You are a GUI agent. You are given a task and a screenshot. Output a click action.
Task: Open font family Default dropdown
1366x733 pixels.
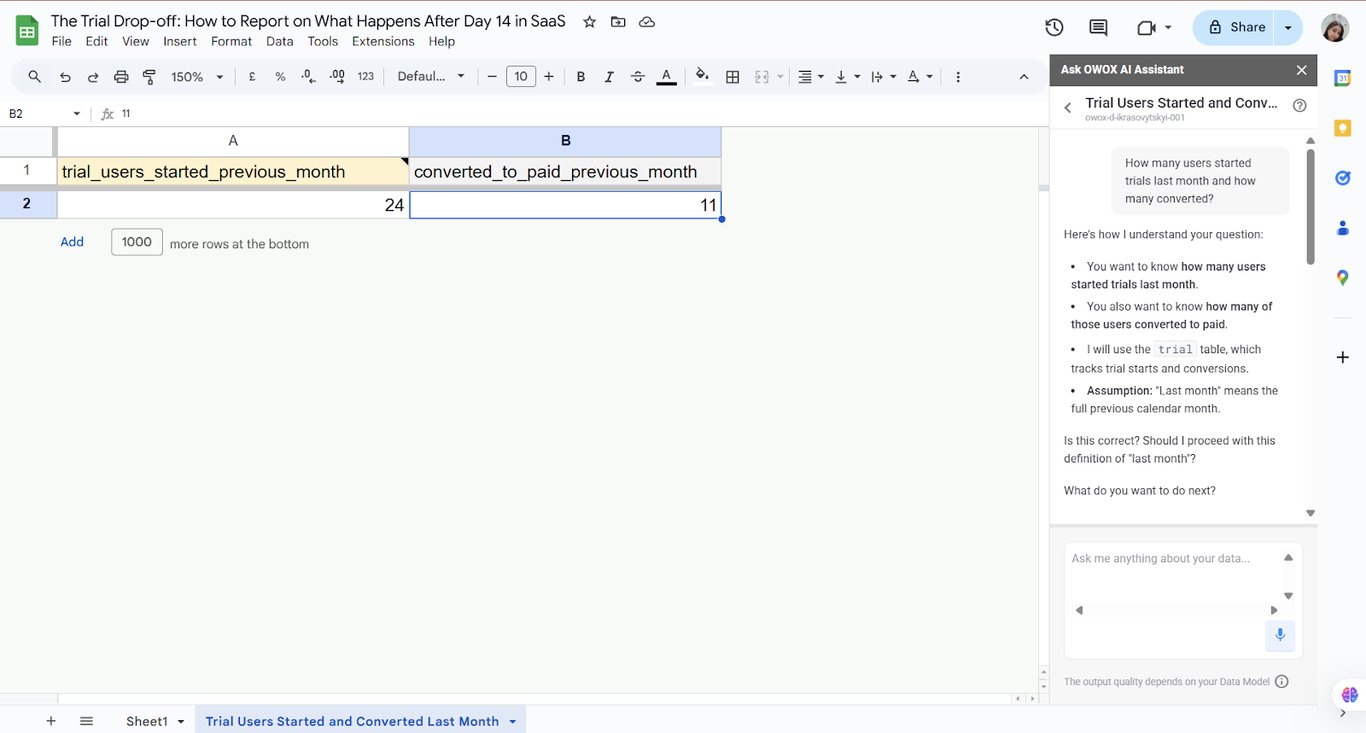pos(431,76)
